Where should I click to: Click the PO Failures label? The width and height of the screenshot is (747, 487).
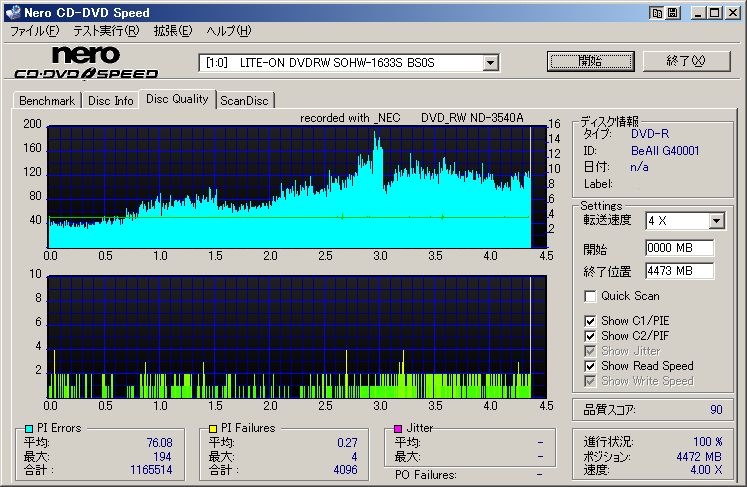coord(425,475)
